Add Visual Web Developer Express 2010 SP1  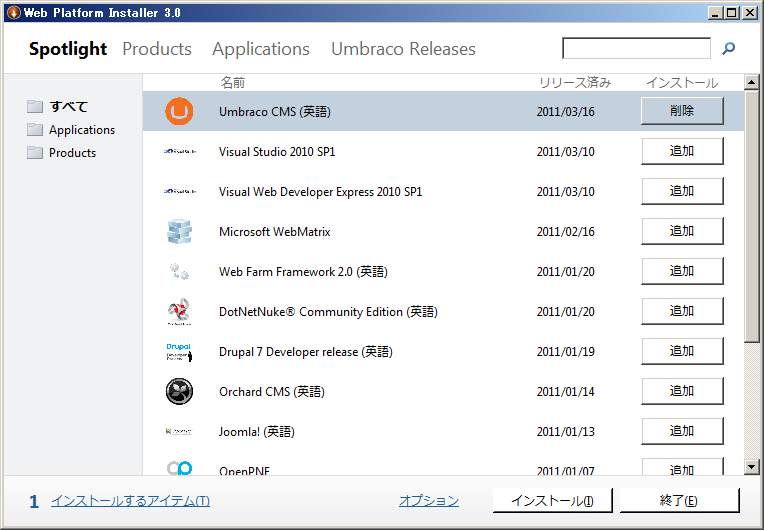coord(682,190)
